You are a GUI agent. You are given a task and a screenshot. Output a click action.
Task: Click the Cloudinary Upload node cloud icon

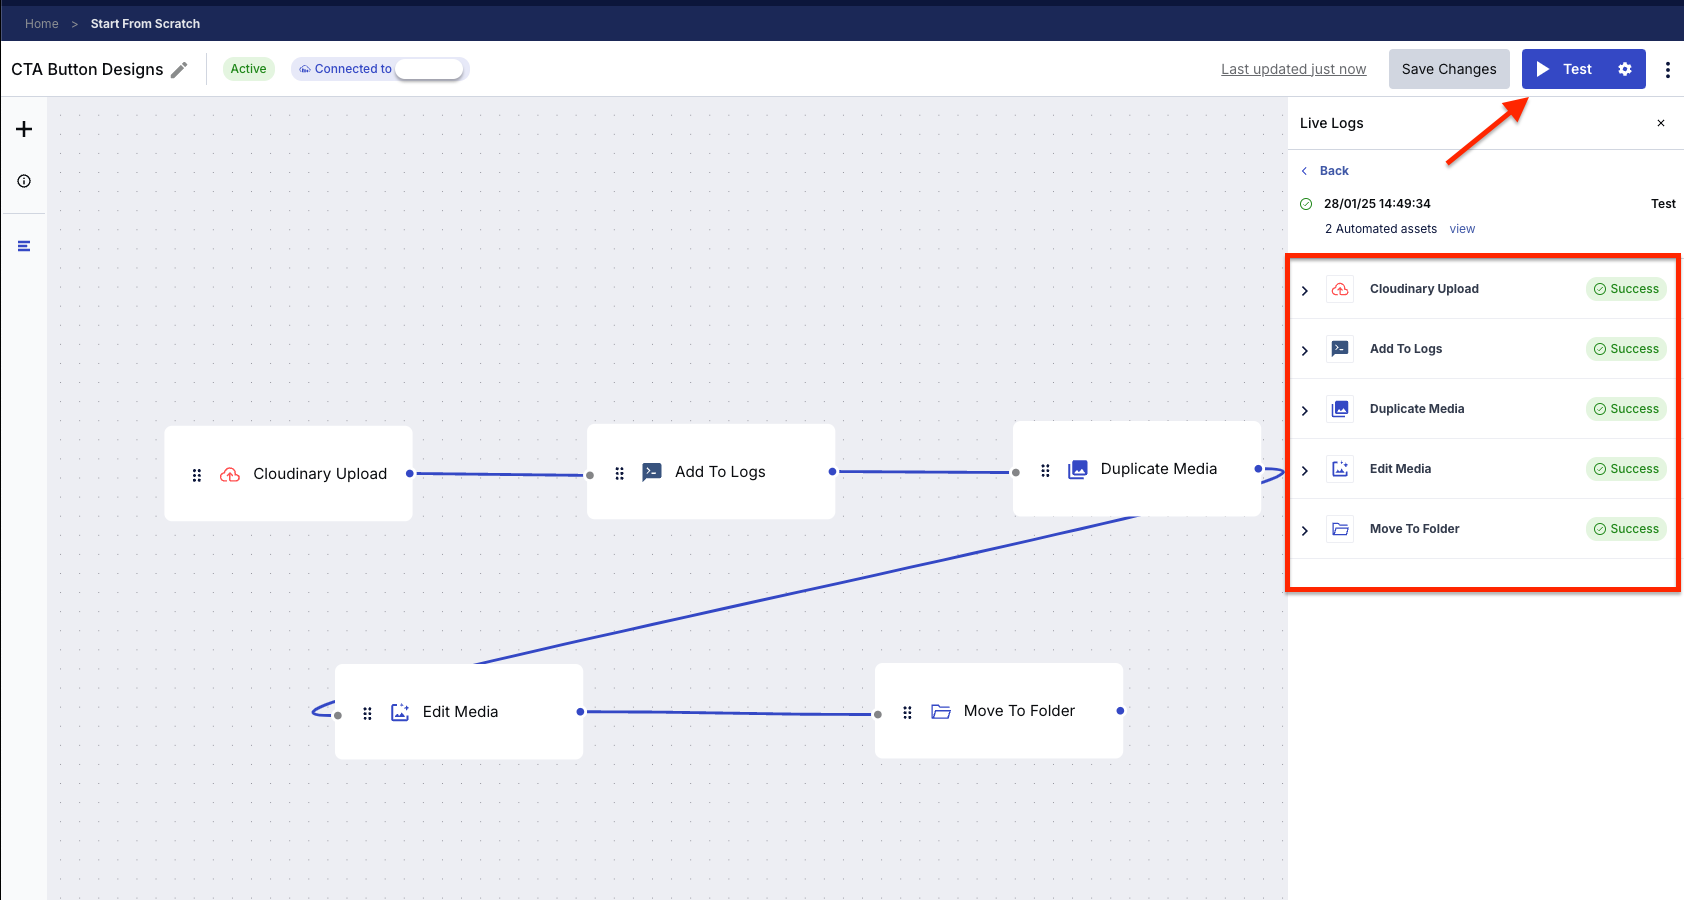[x=230, y=474]
